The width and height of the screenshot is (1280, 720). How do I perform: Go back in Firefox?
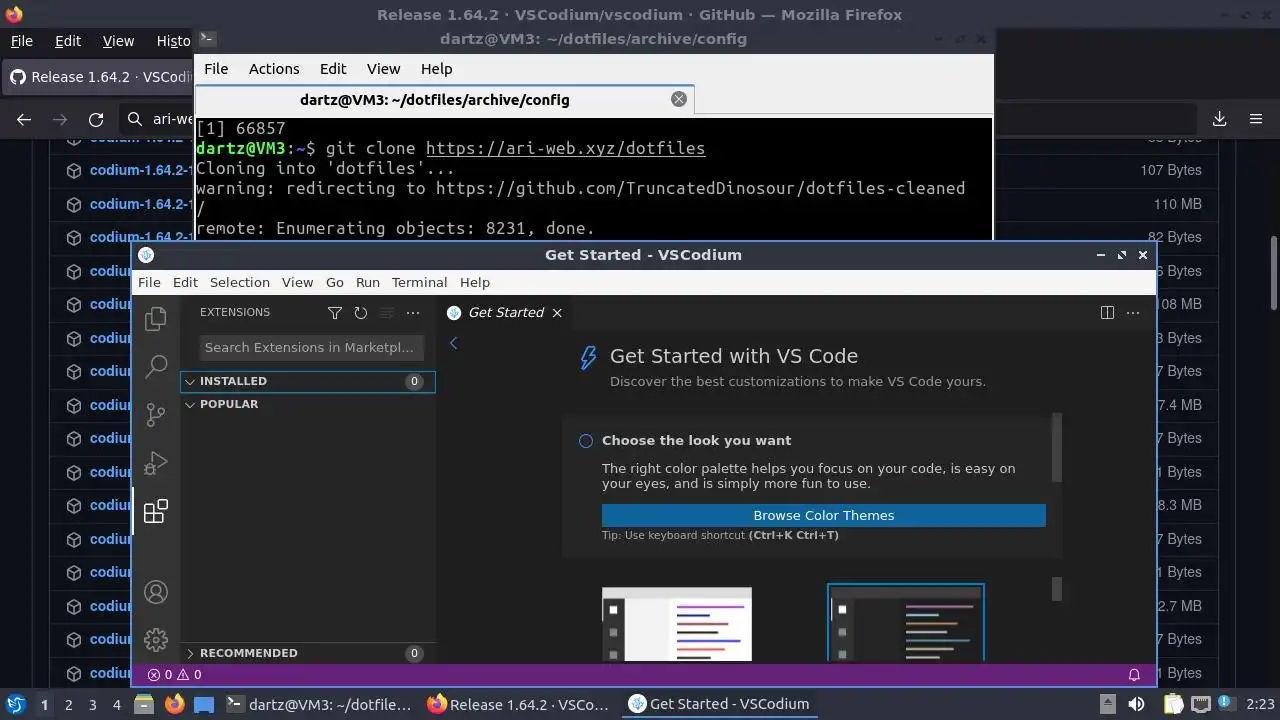tap(24, 119)
